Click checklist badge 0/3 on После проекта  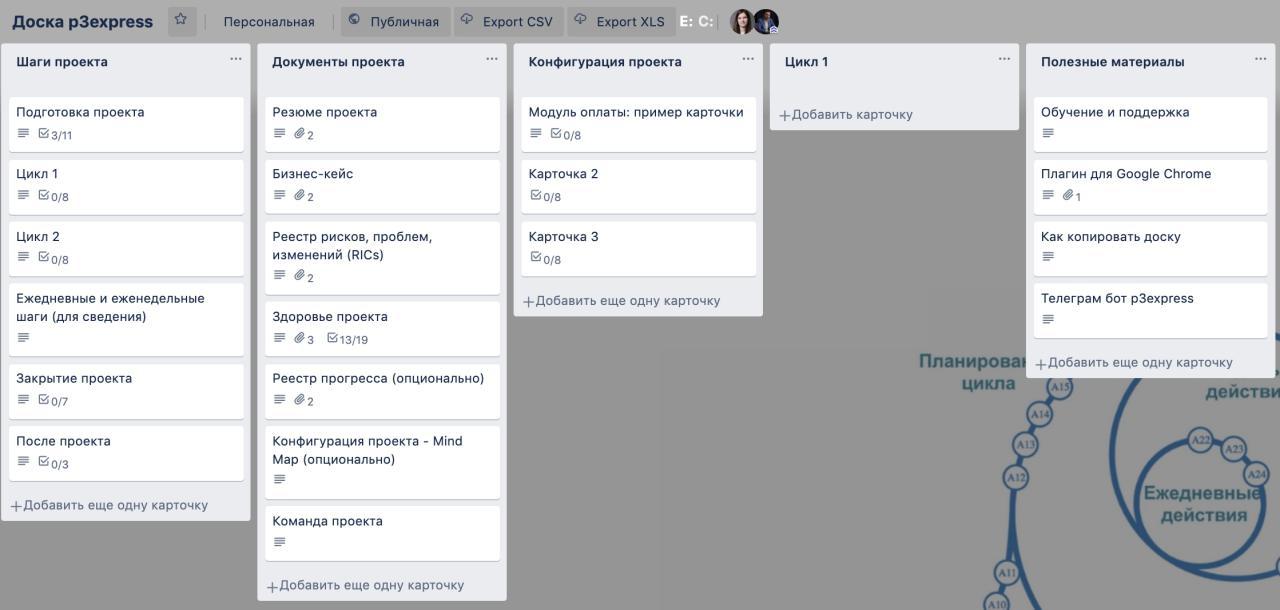(x=54, y=463)
